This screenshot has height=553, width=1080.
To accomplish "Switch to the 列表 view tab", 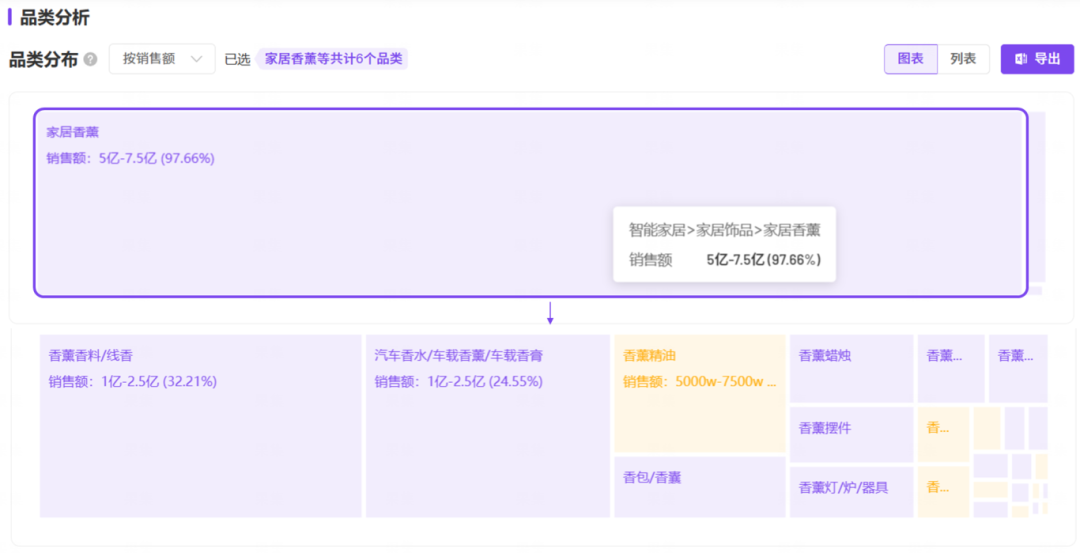I will coord(963,59).
